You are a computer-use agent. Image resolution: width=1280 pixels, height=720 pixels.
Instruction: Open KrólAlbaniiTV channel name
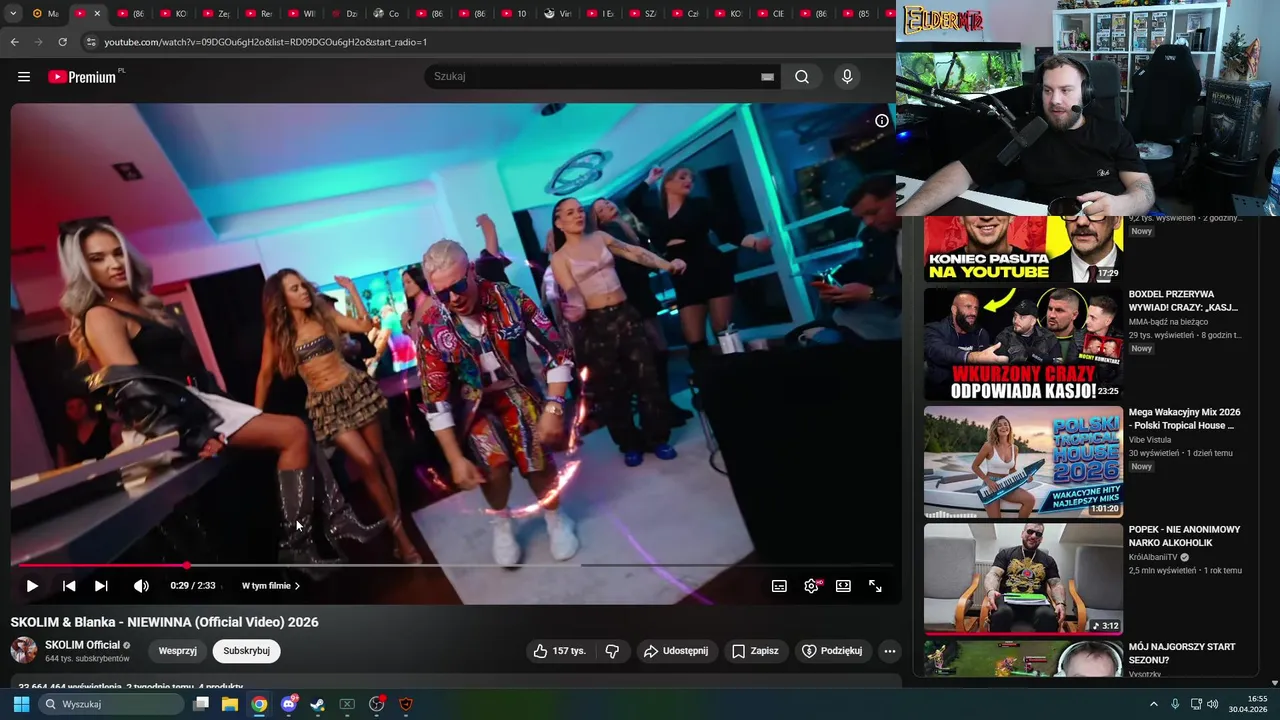(x=1154, y=557)
